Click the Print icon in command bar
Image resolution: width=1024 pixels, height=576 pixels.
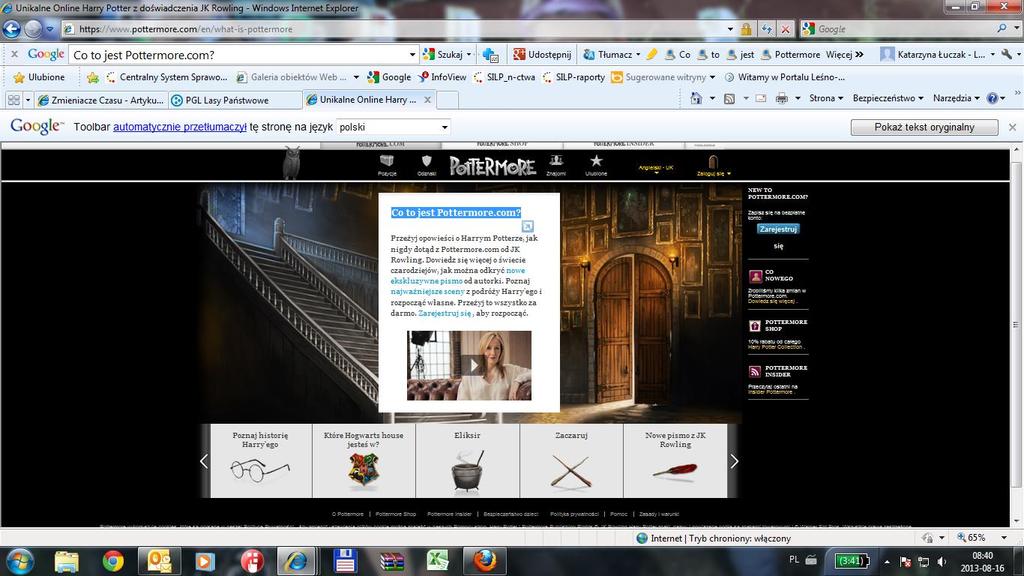pos(782,98)
